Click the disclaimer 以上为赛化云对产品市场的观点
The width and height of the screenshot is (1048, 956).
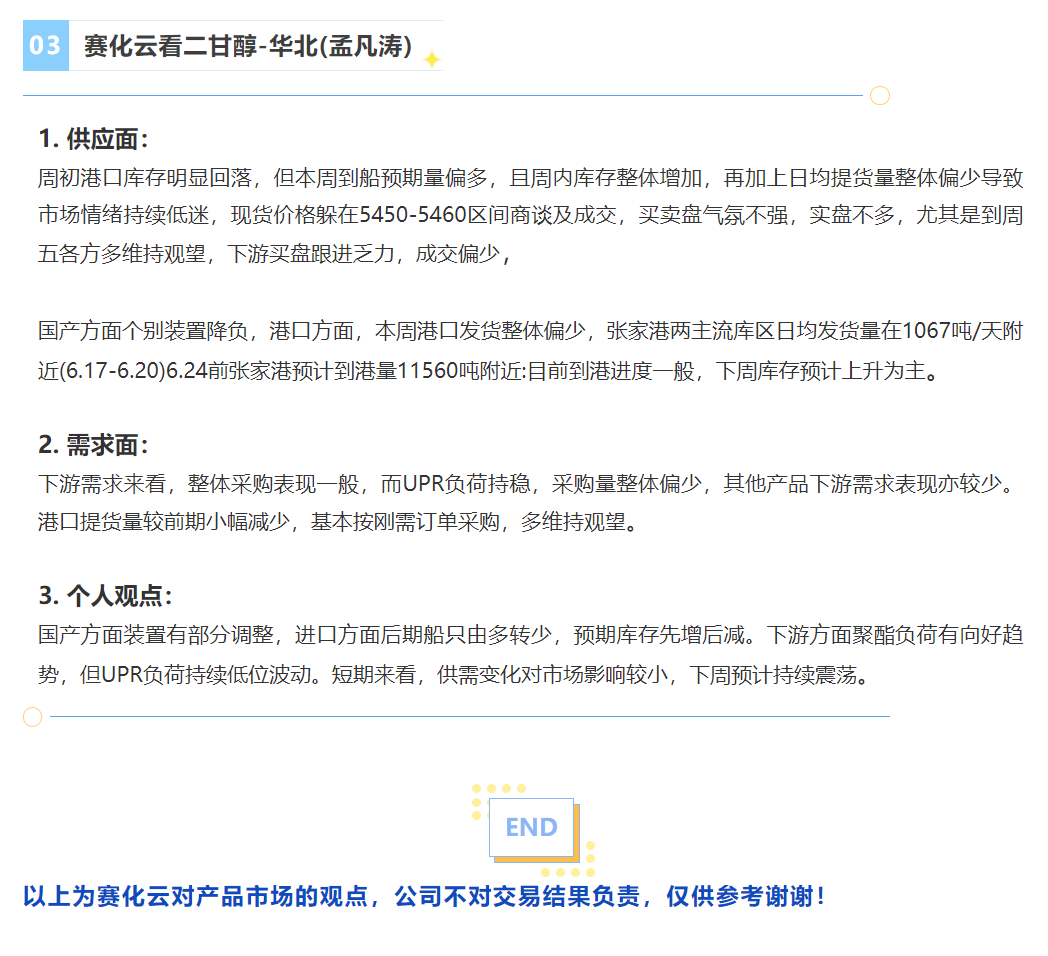click(x=196, y=897)
